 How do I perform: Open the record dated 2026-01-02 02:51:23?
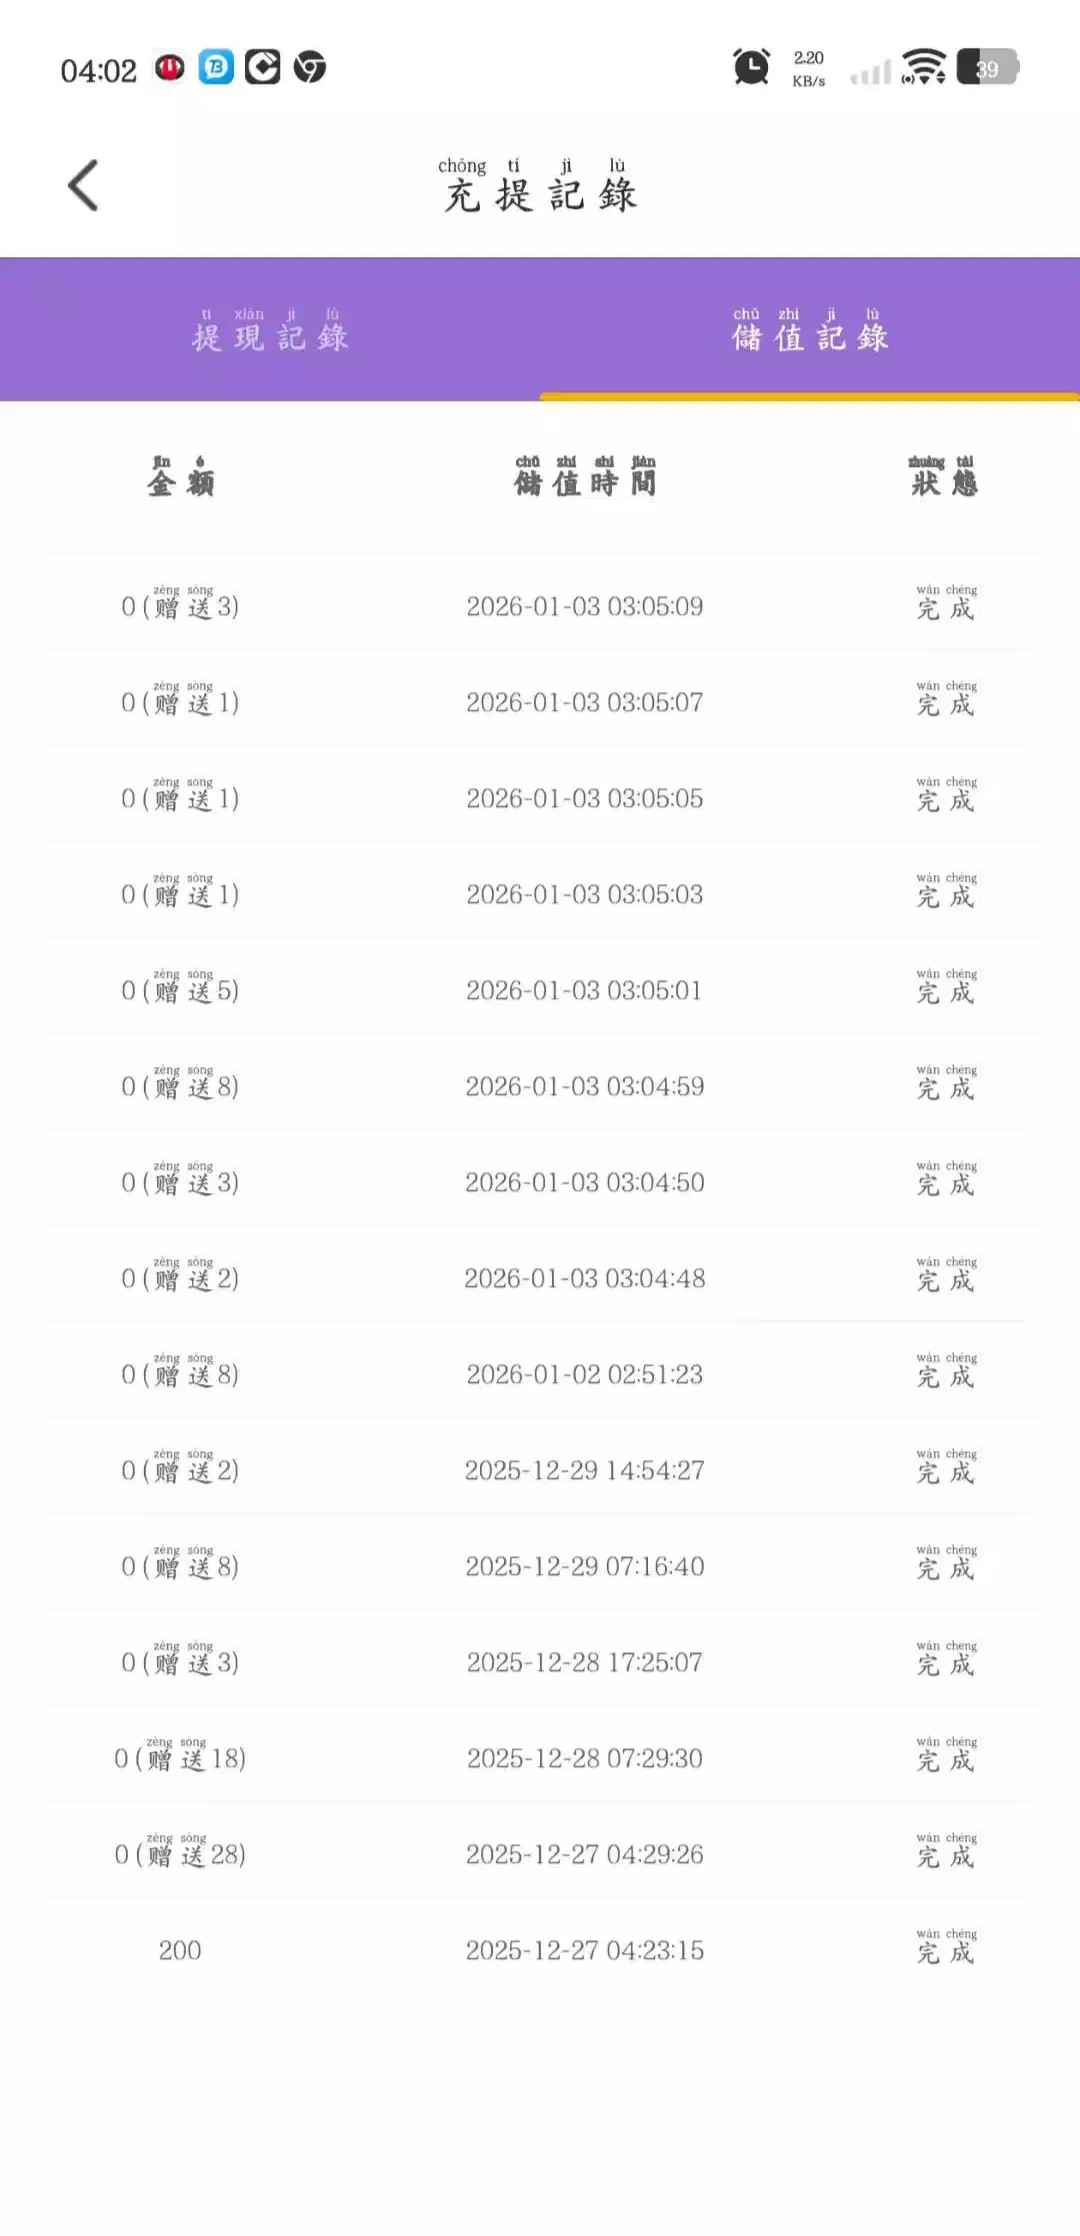[x=585, y=1374]
